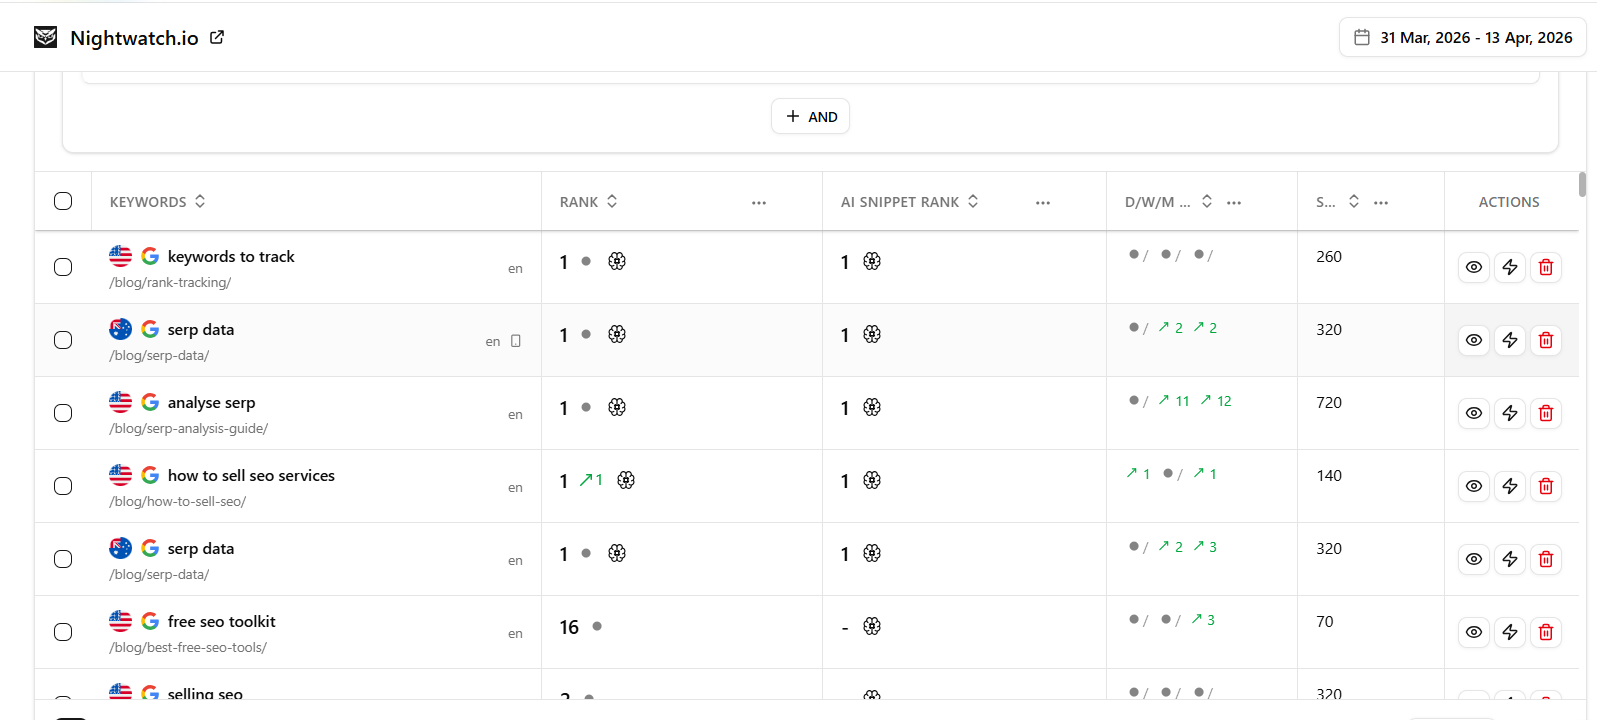Select the how to sell seo services checkbox
The width and height of the screenshot is (1597, 720).
63,486
